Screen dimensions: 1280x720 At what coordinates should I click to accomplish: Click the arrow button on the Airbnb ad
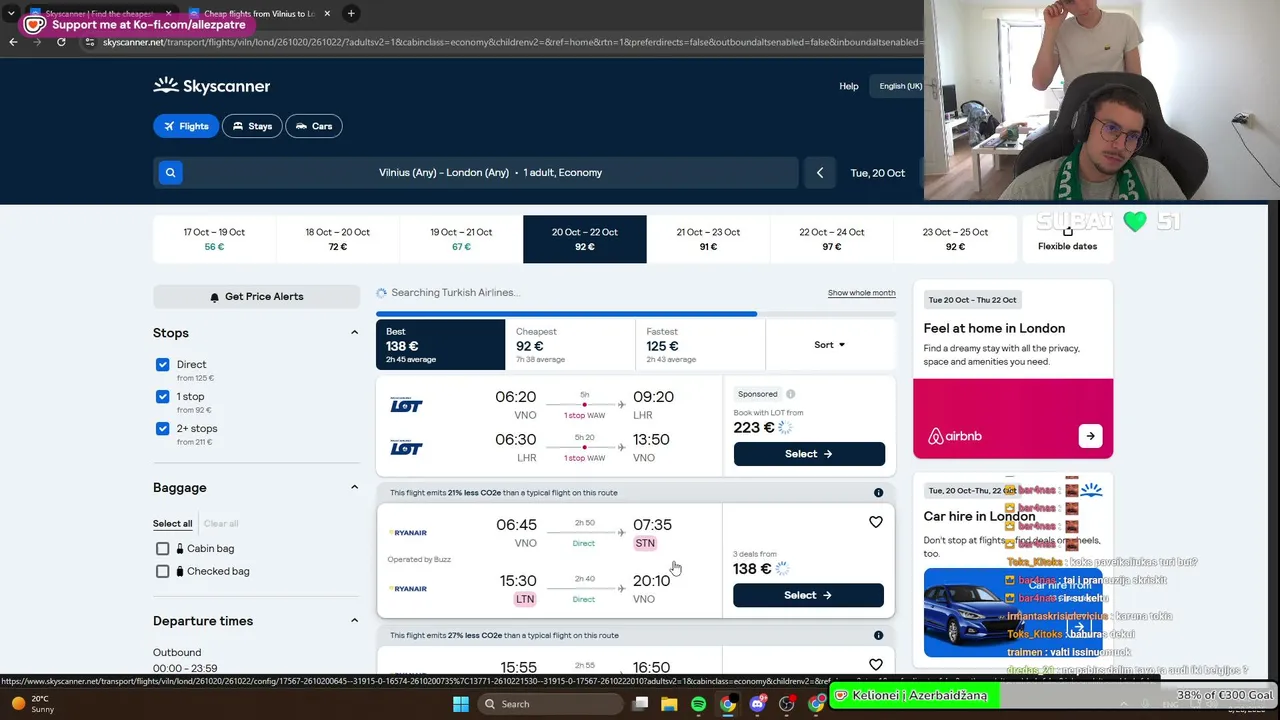point(1090,436)
